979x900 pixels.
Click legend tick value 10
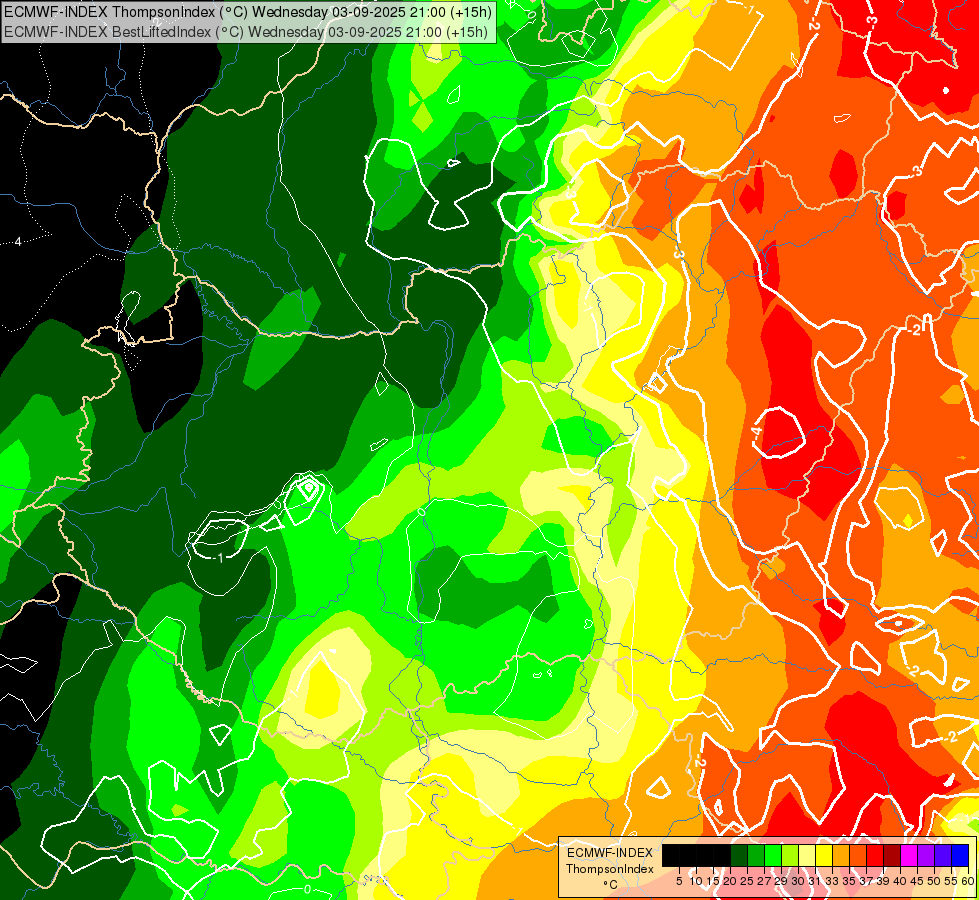click(x=696, y=881)
